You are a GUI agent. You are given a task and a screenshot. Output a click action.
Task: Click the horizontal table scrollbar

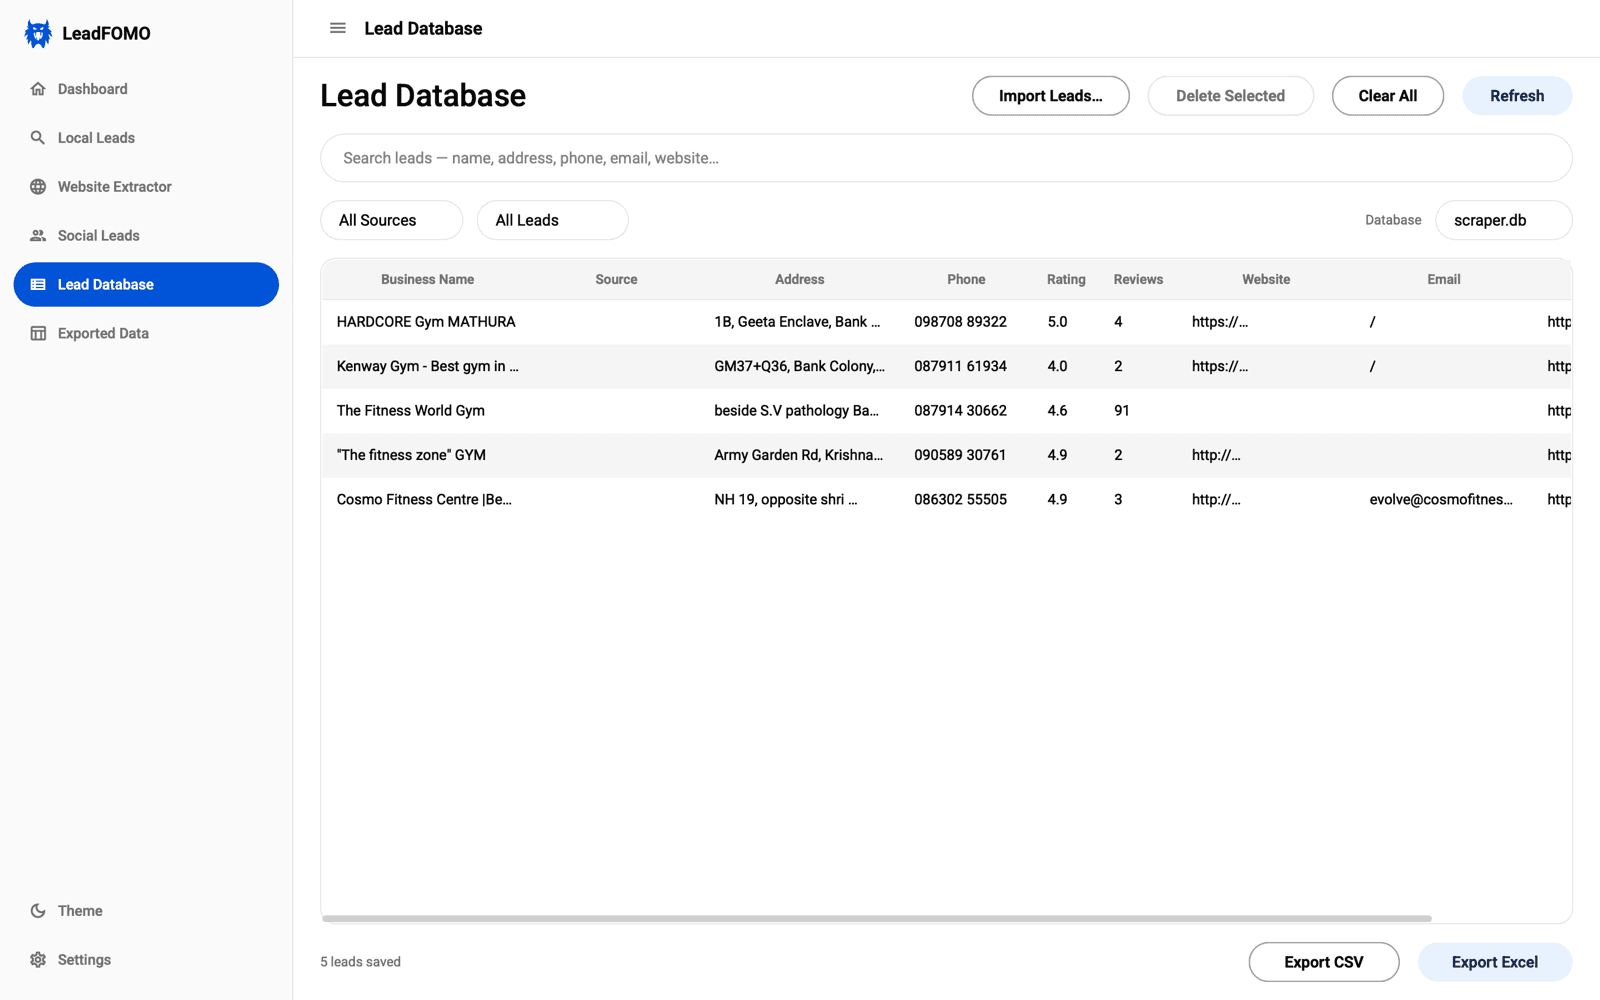click(877, 918)
